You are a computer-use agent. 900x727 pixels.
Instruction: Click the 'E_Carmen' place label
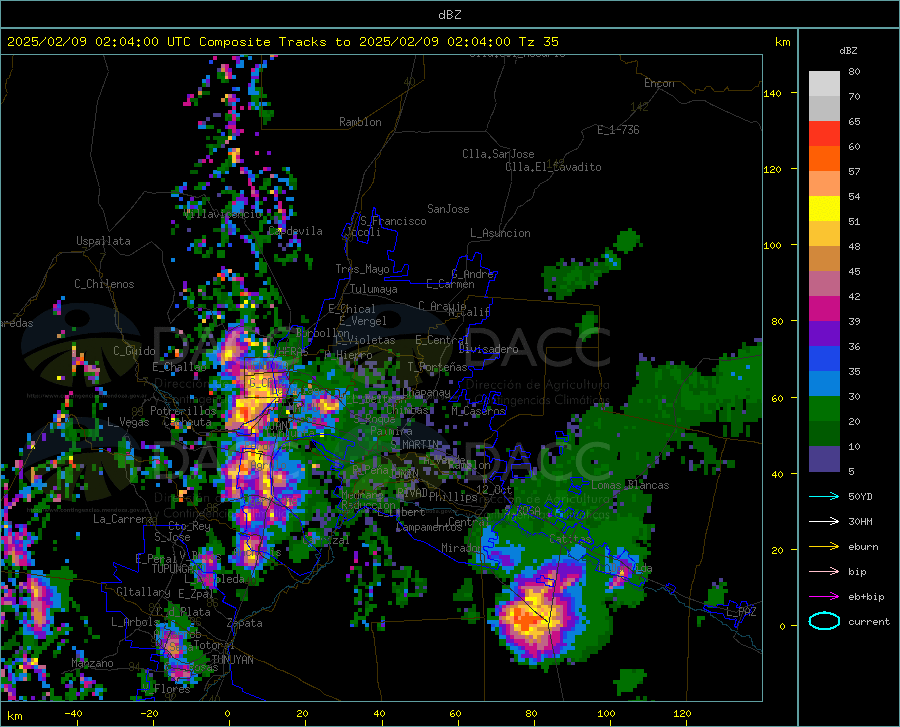point(451,283)
